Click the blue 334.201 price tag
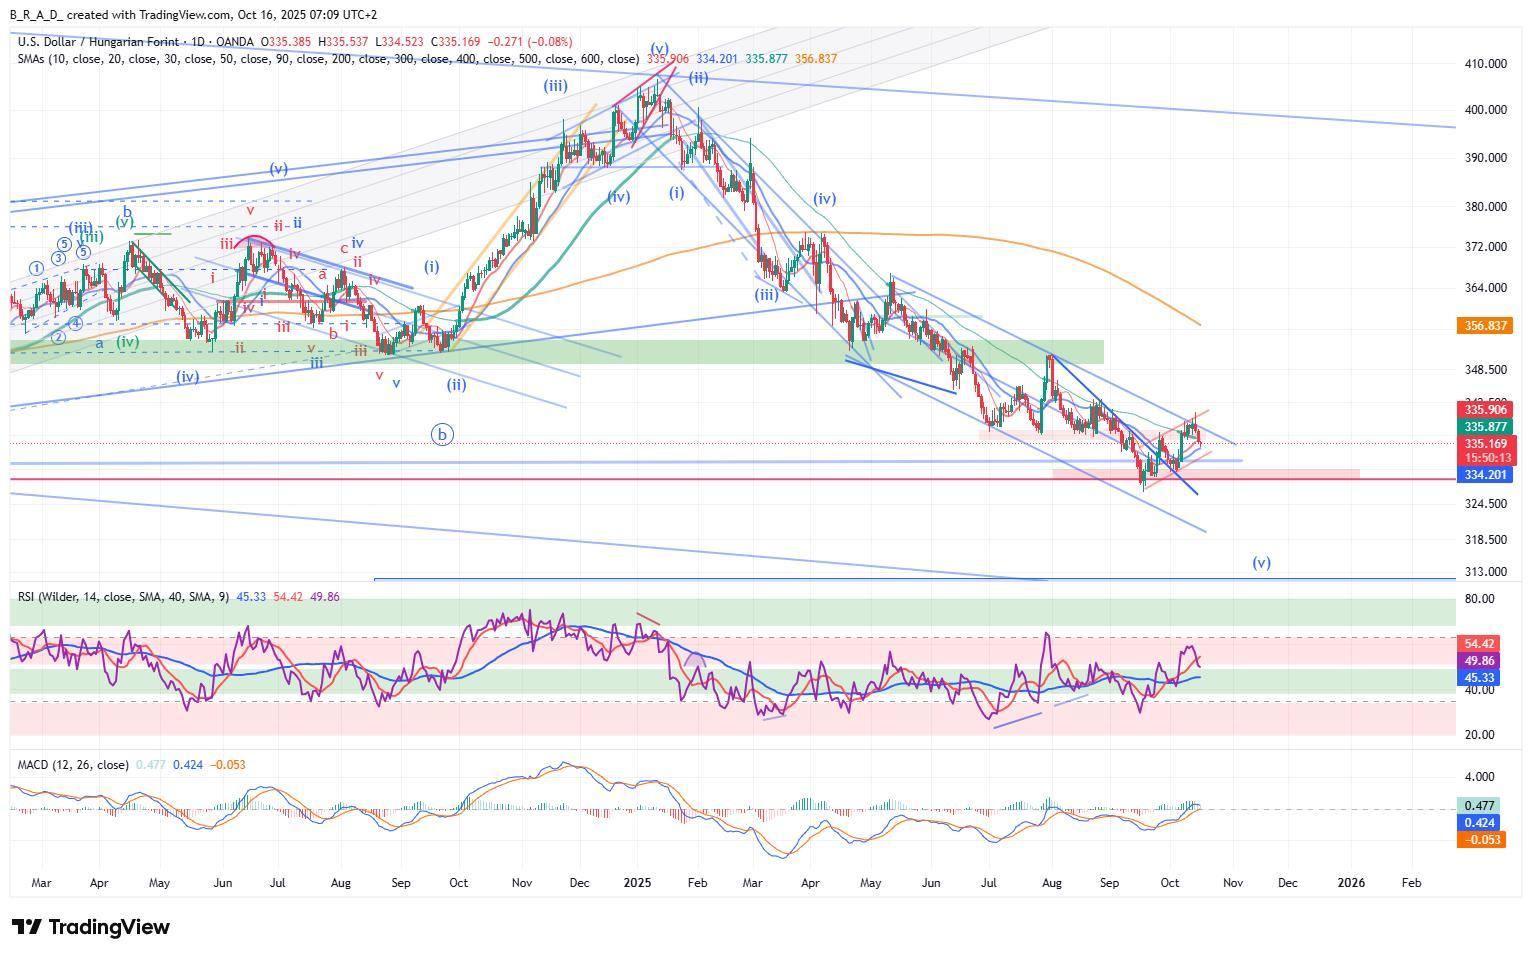The image size is (1532, 957). click(x=1486, y=474)
